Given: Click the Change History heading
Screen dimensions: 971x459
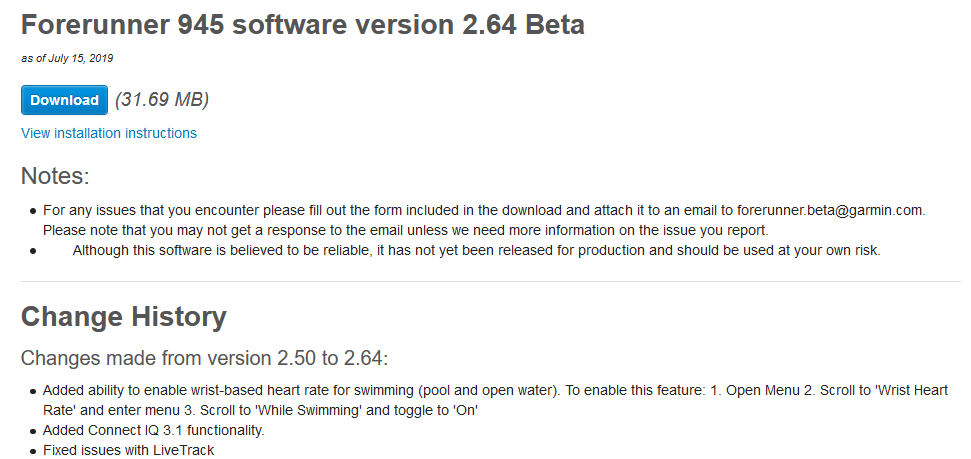Looking at the screenshot, I should click(x=124, y=317).
